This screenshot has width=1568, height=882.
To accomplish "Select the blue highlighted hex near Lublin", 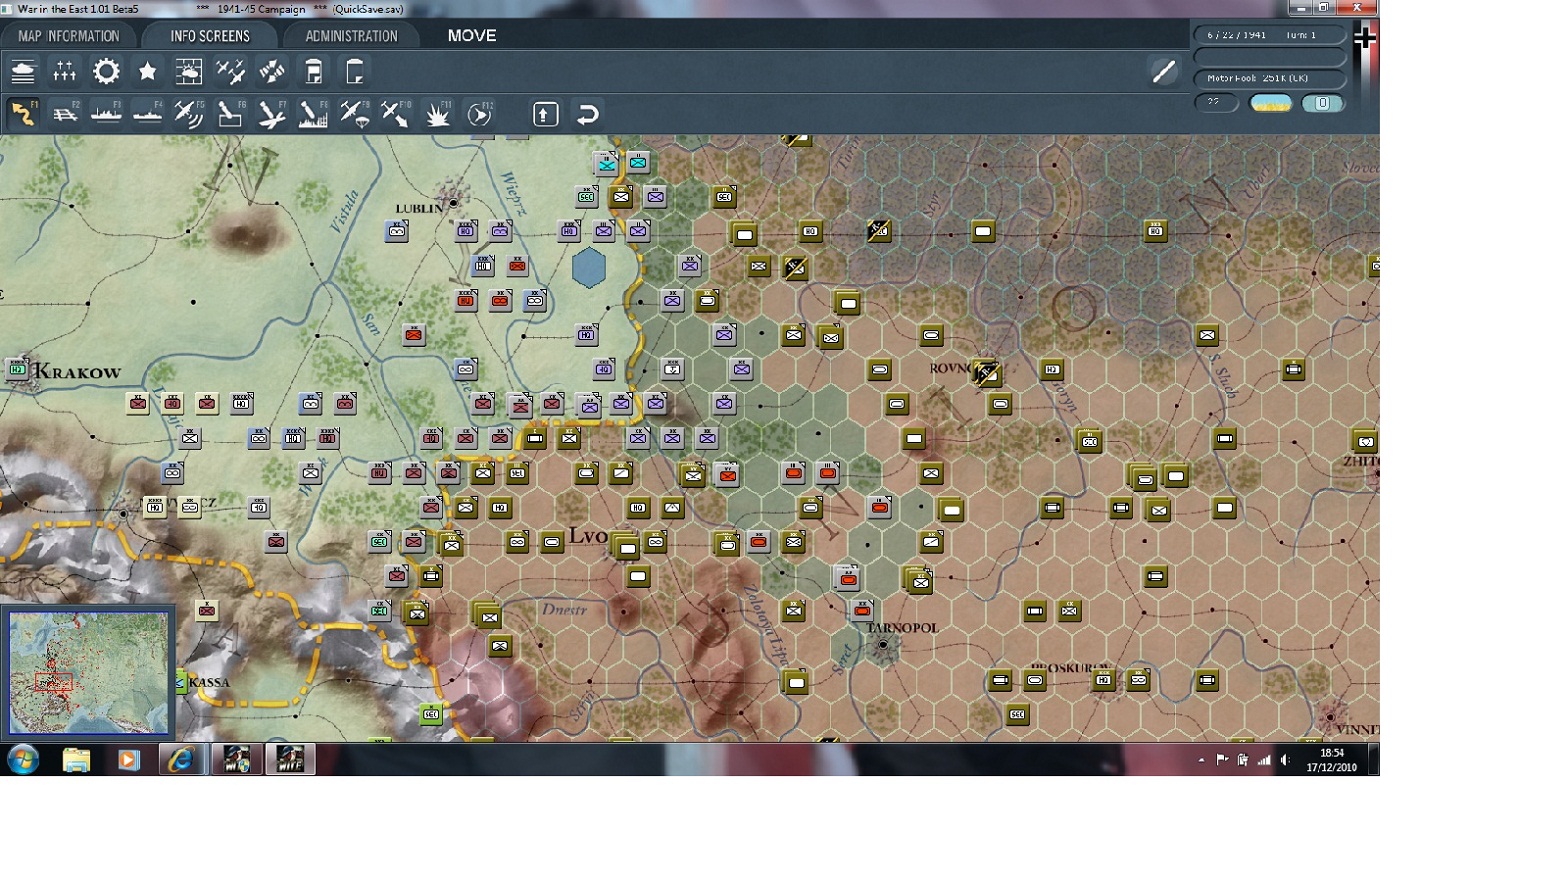I will (589, 267).
